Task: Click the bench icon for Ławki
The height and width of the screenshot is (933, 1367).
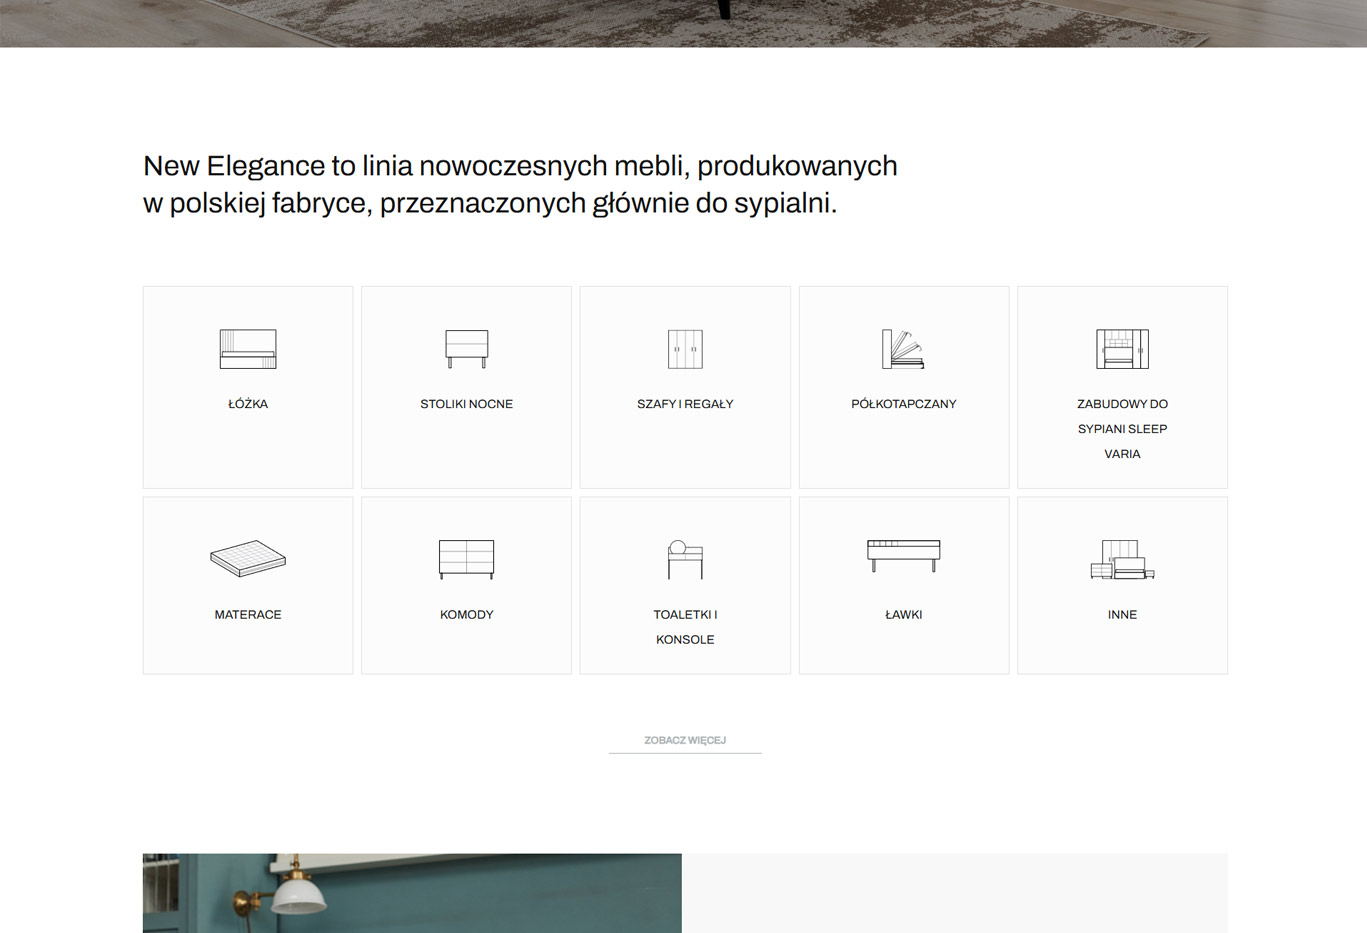Action: click(903, 555)
